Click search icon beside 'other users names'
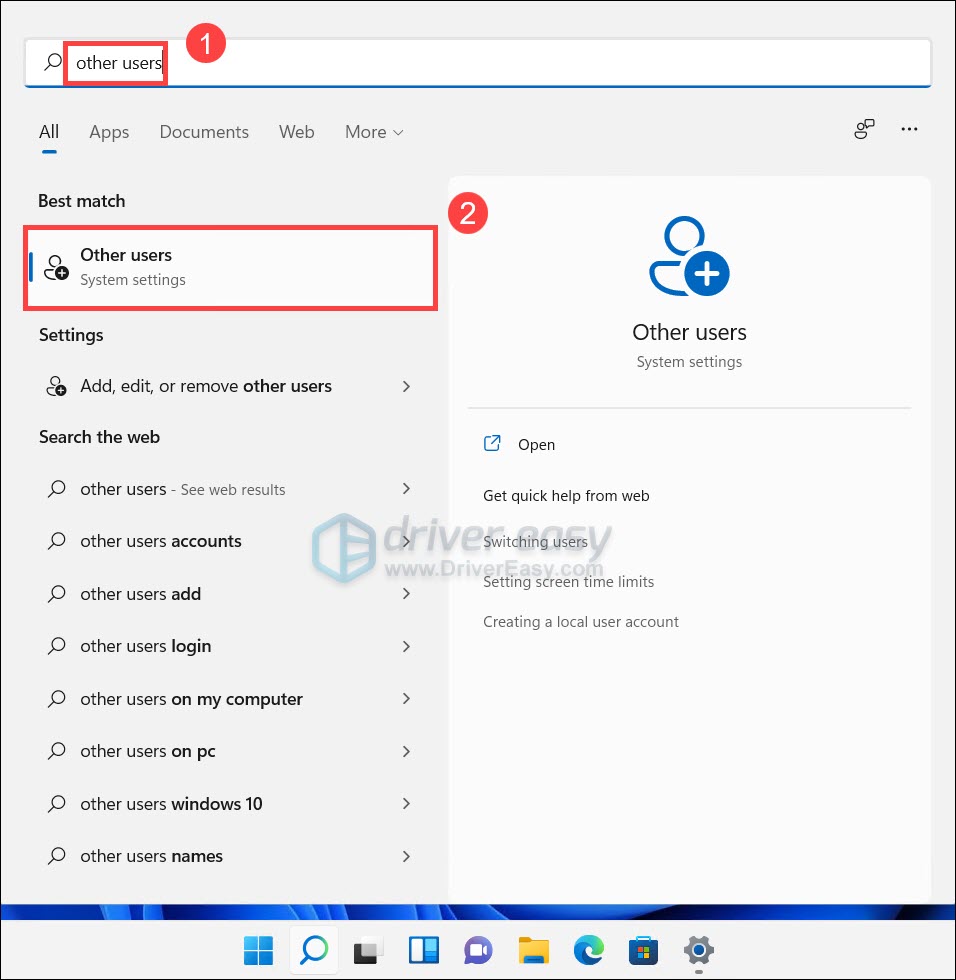This screenshot has height=980, width=956. (56, 856)
